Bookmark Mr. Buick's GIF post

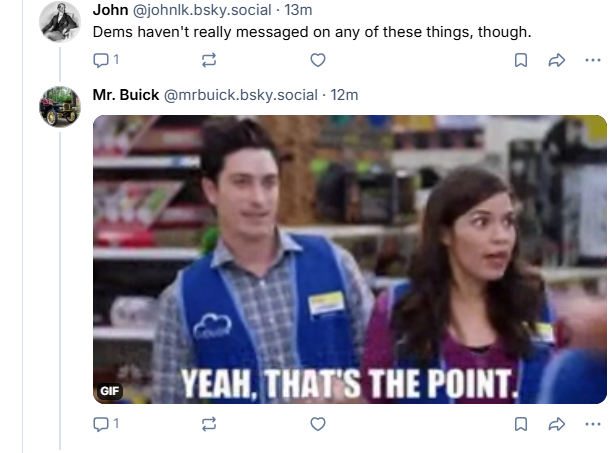(x=520, y=424)
